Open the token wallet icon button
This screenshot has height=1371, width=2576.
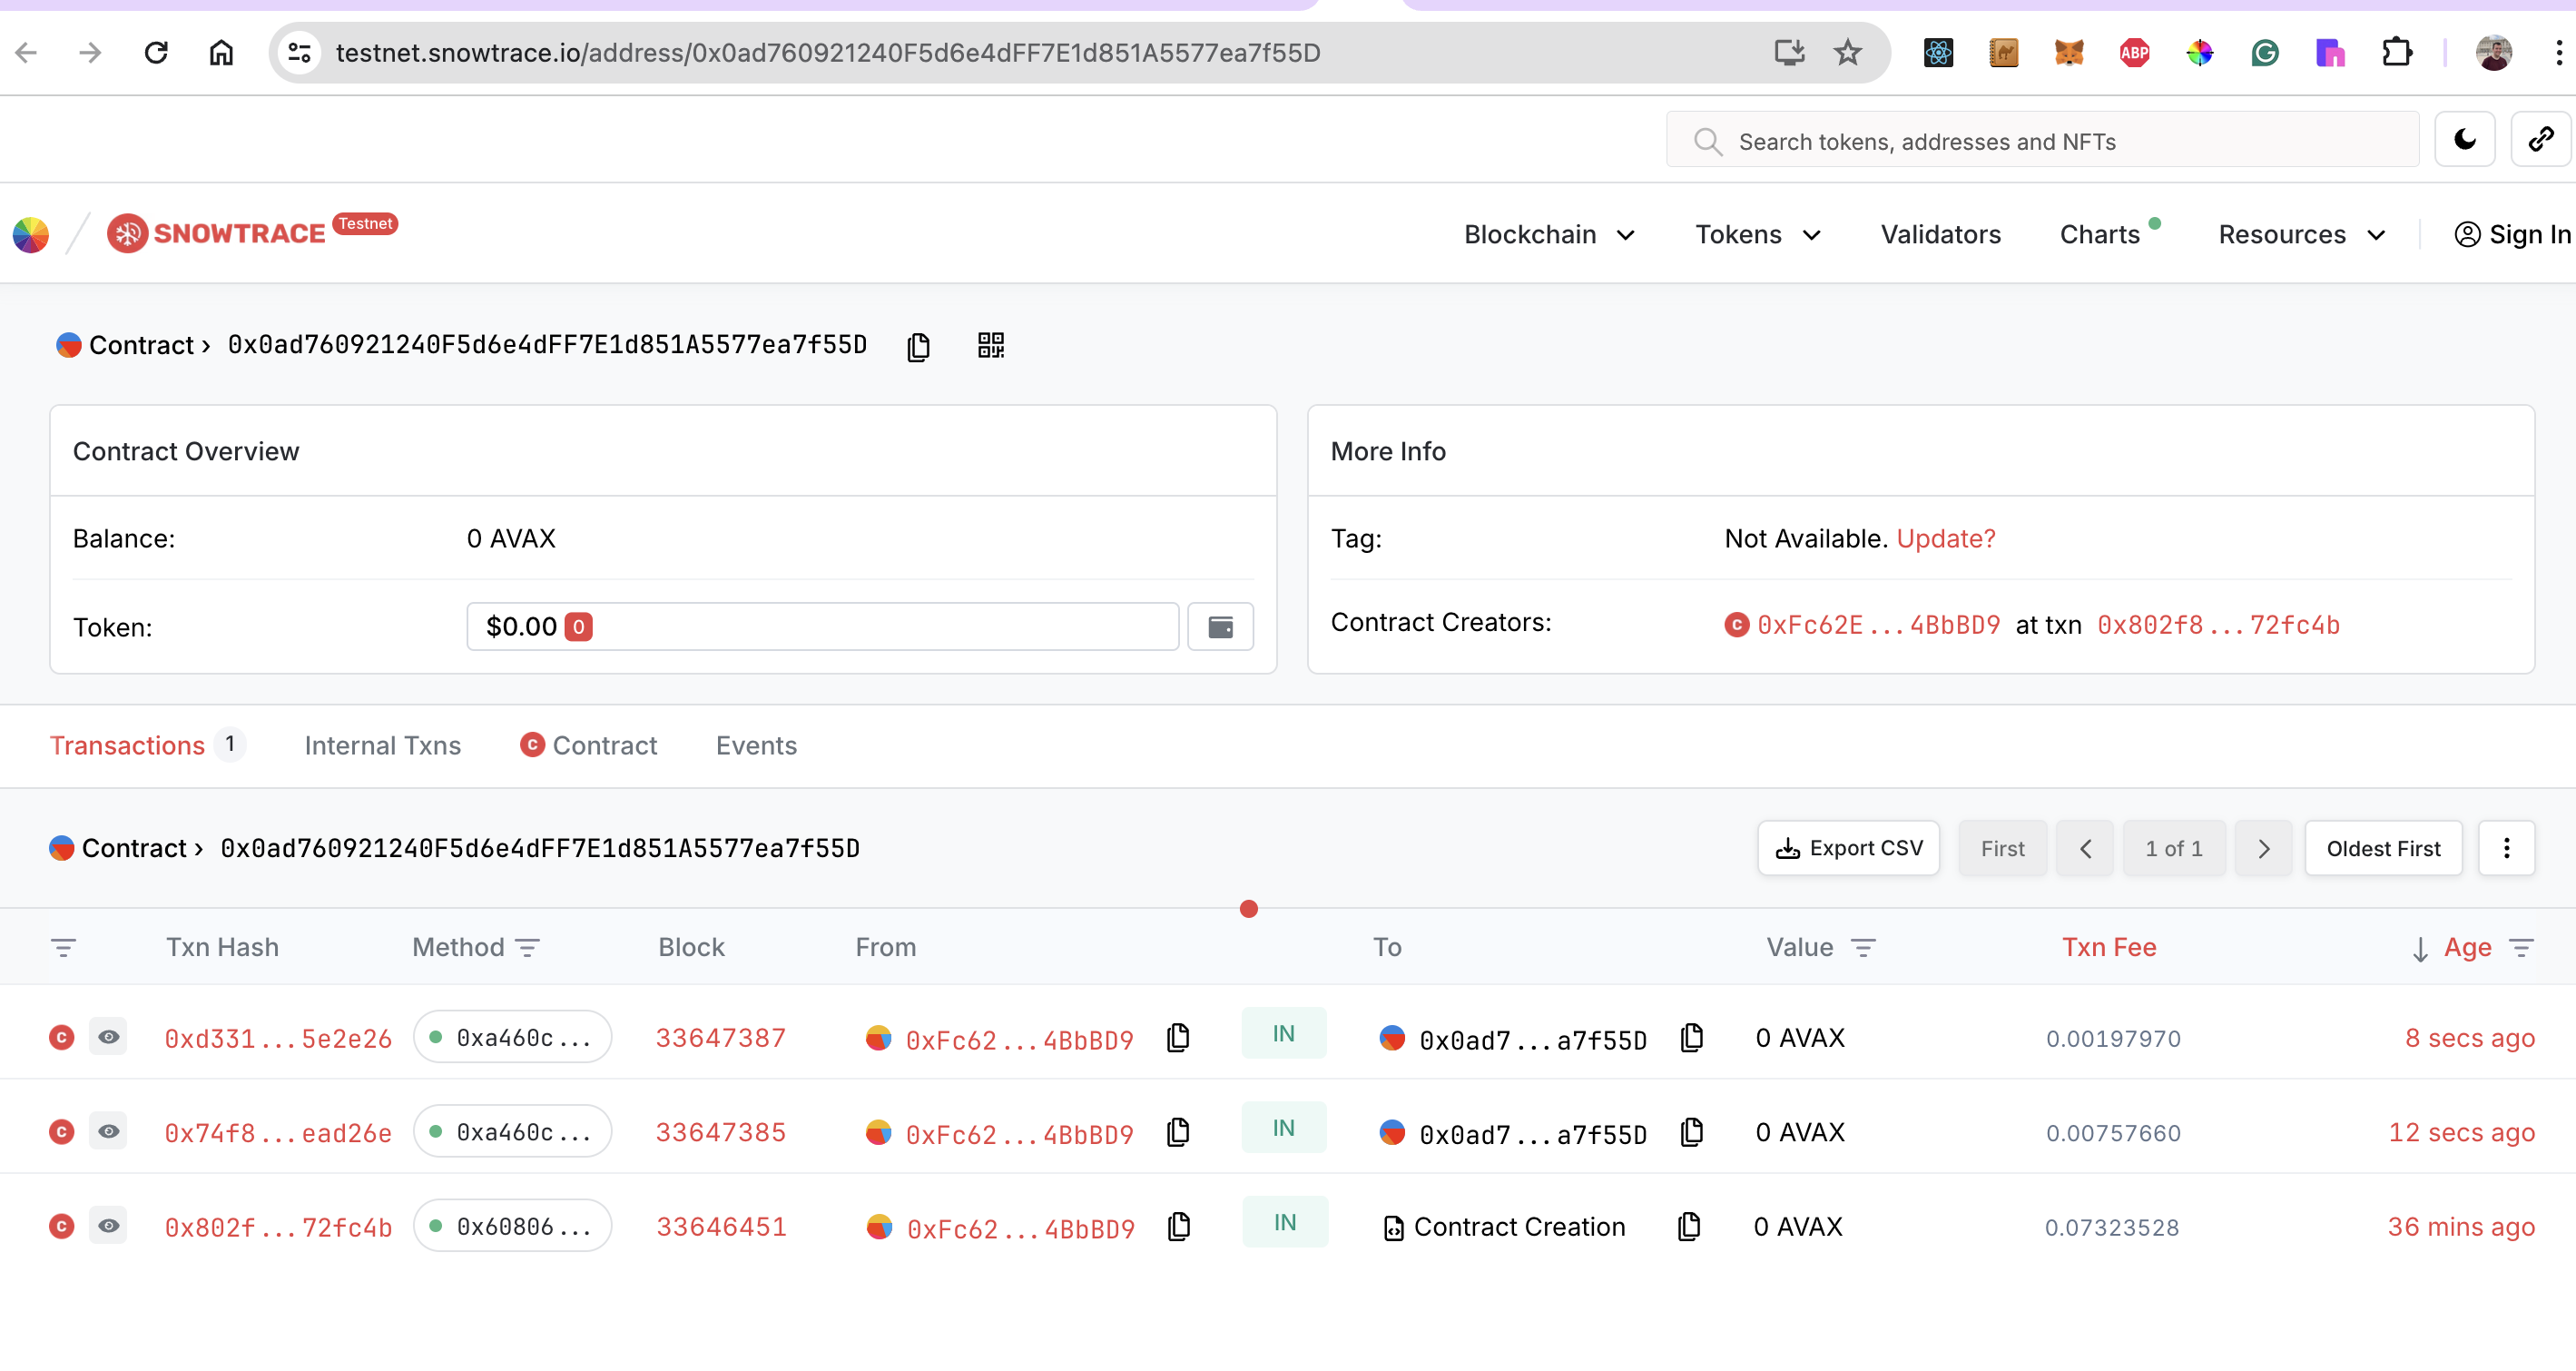click(x=1220, y=627)
